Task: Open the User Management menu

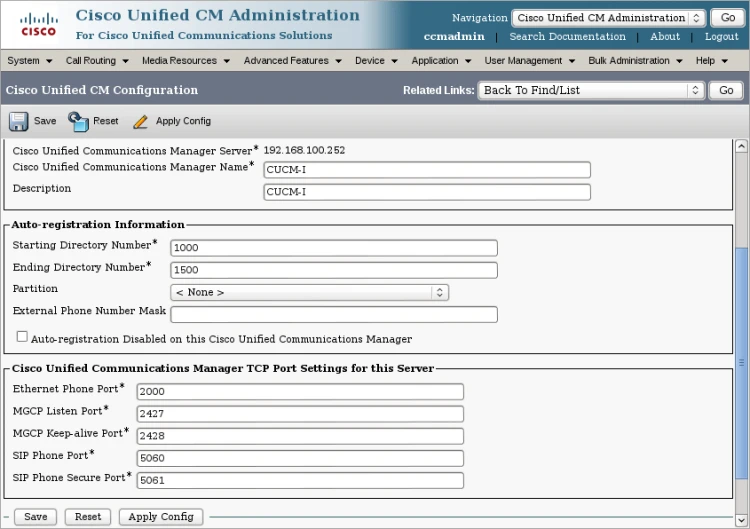Action: click(x=529, y=61)
